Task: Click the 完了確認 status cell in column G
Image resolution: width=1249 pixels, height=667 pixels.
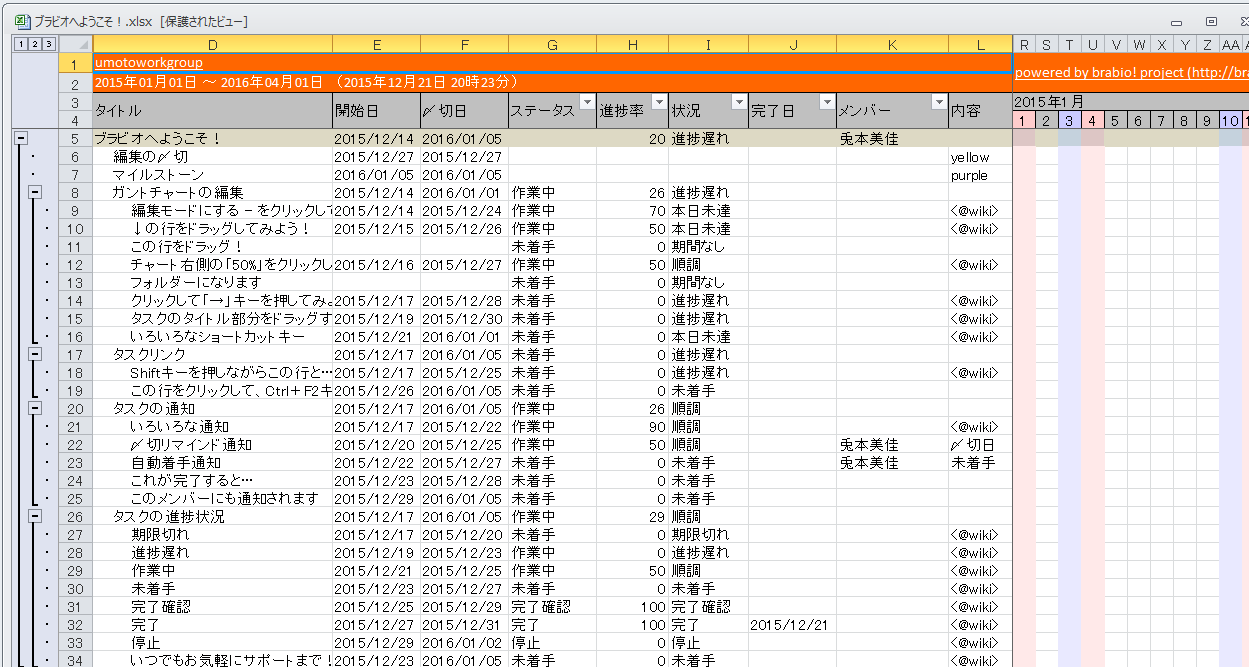Action: pyautogui.click(x=553, y=607)
